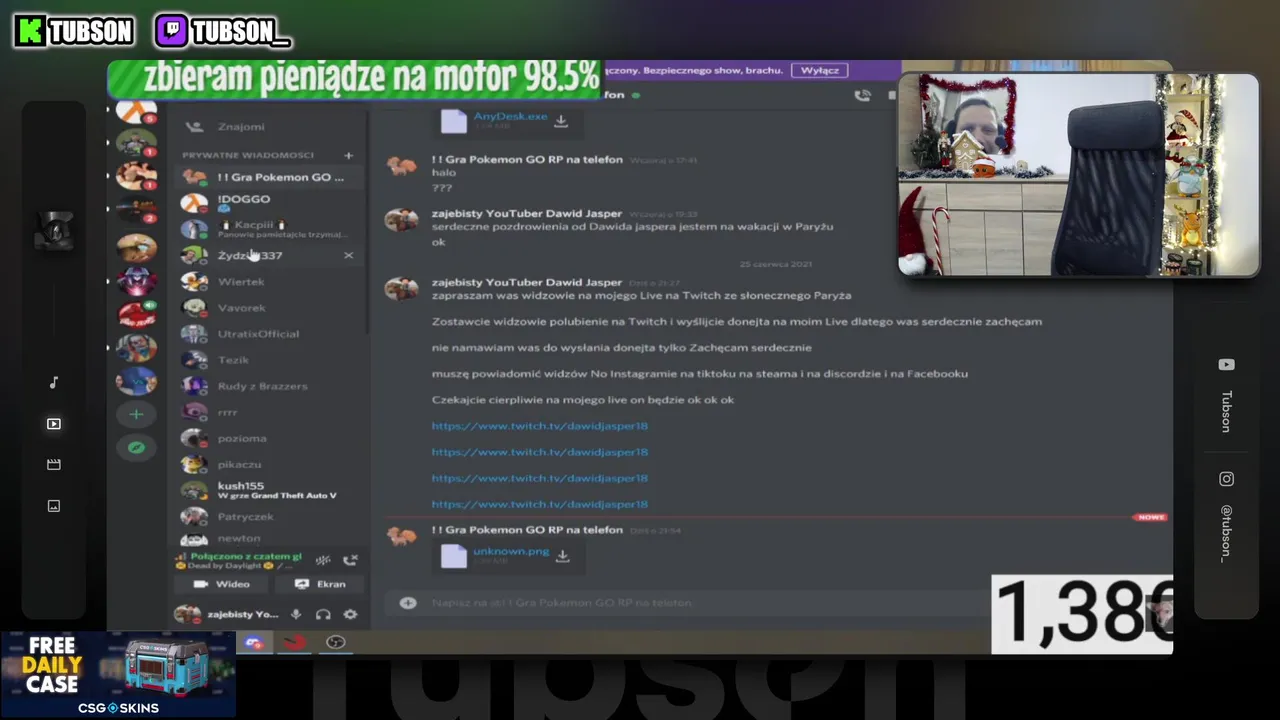1280x720 pixels.
Task: Disconnect from the voice call
Action: coord(350,561)
